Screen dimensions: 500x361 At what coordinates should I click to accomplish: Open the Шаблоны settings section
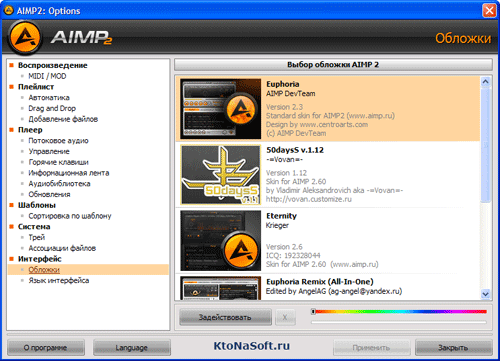coord(37,205)
